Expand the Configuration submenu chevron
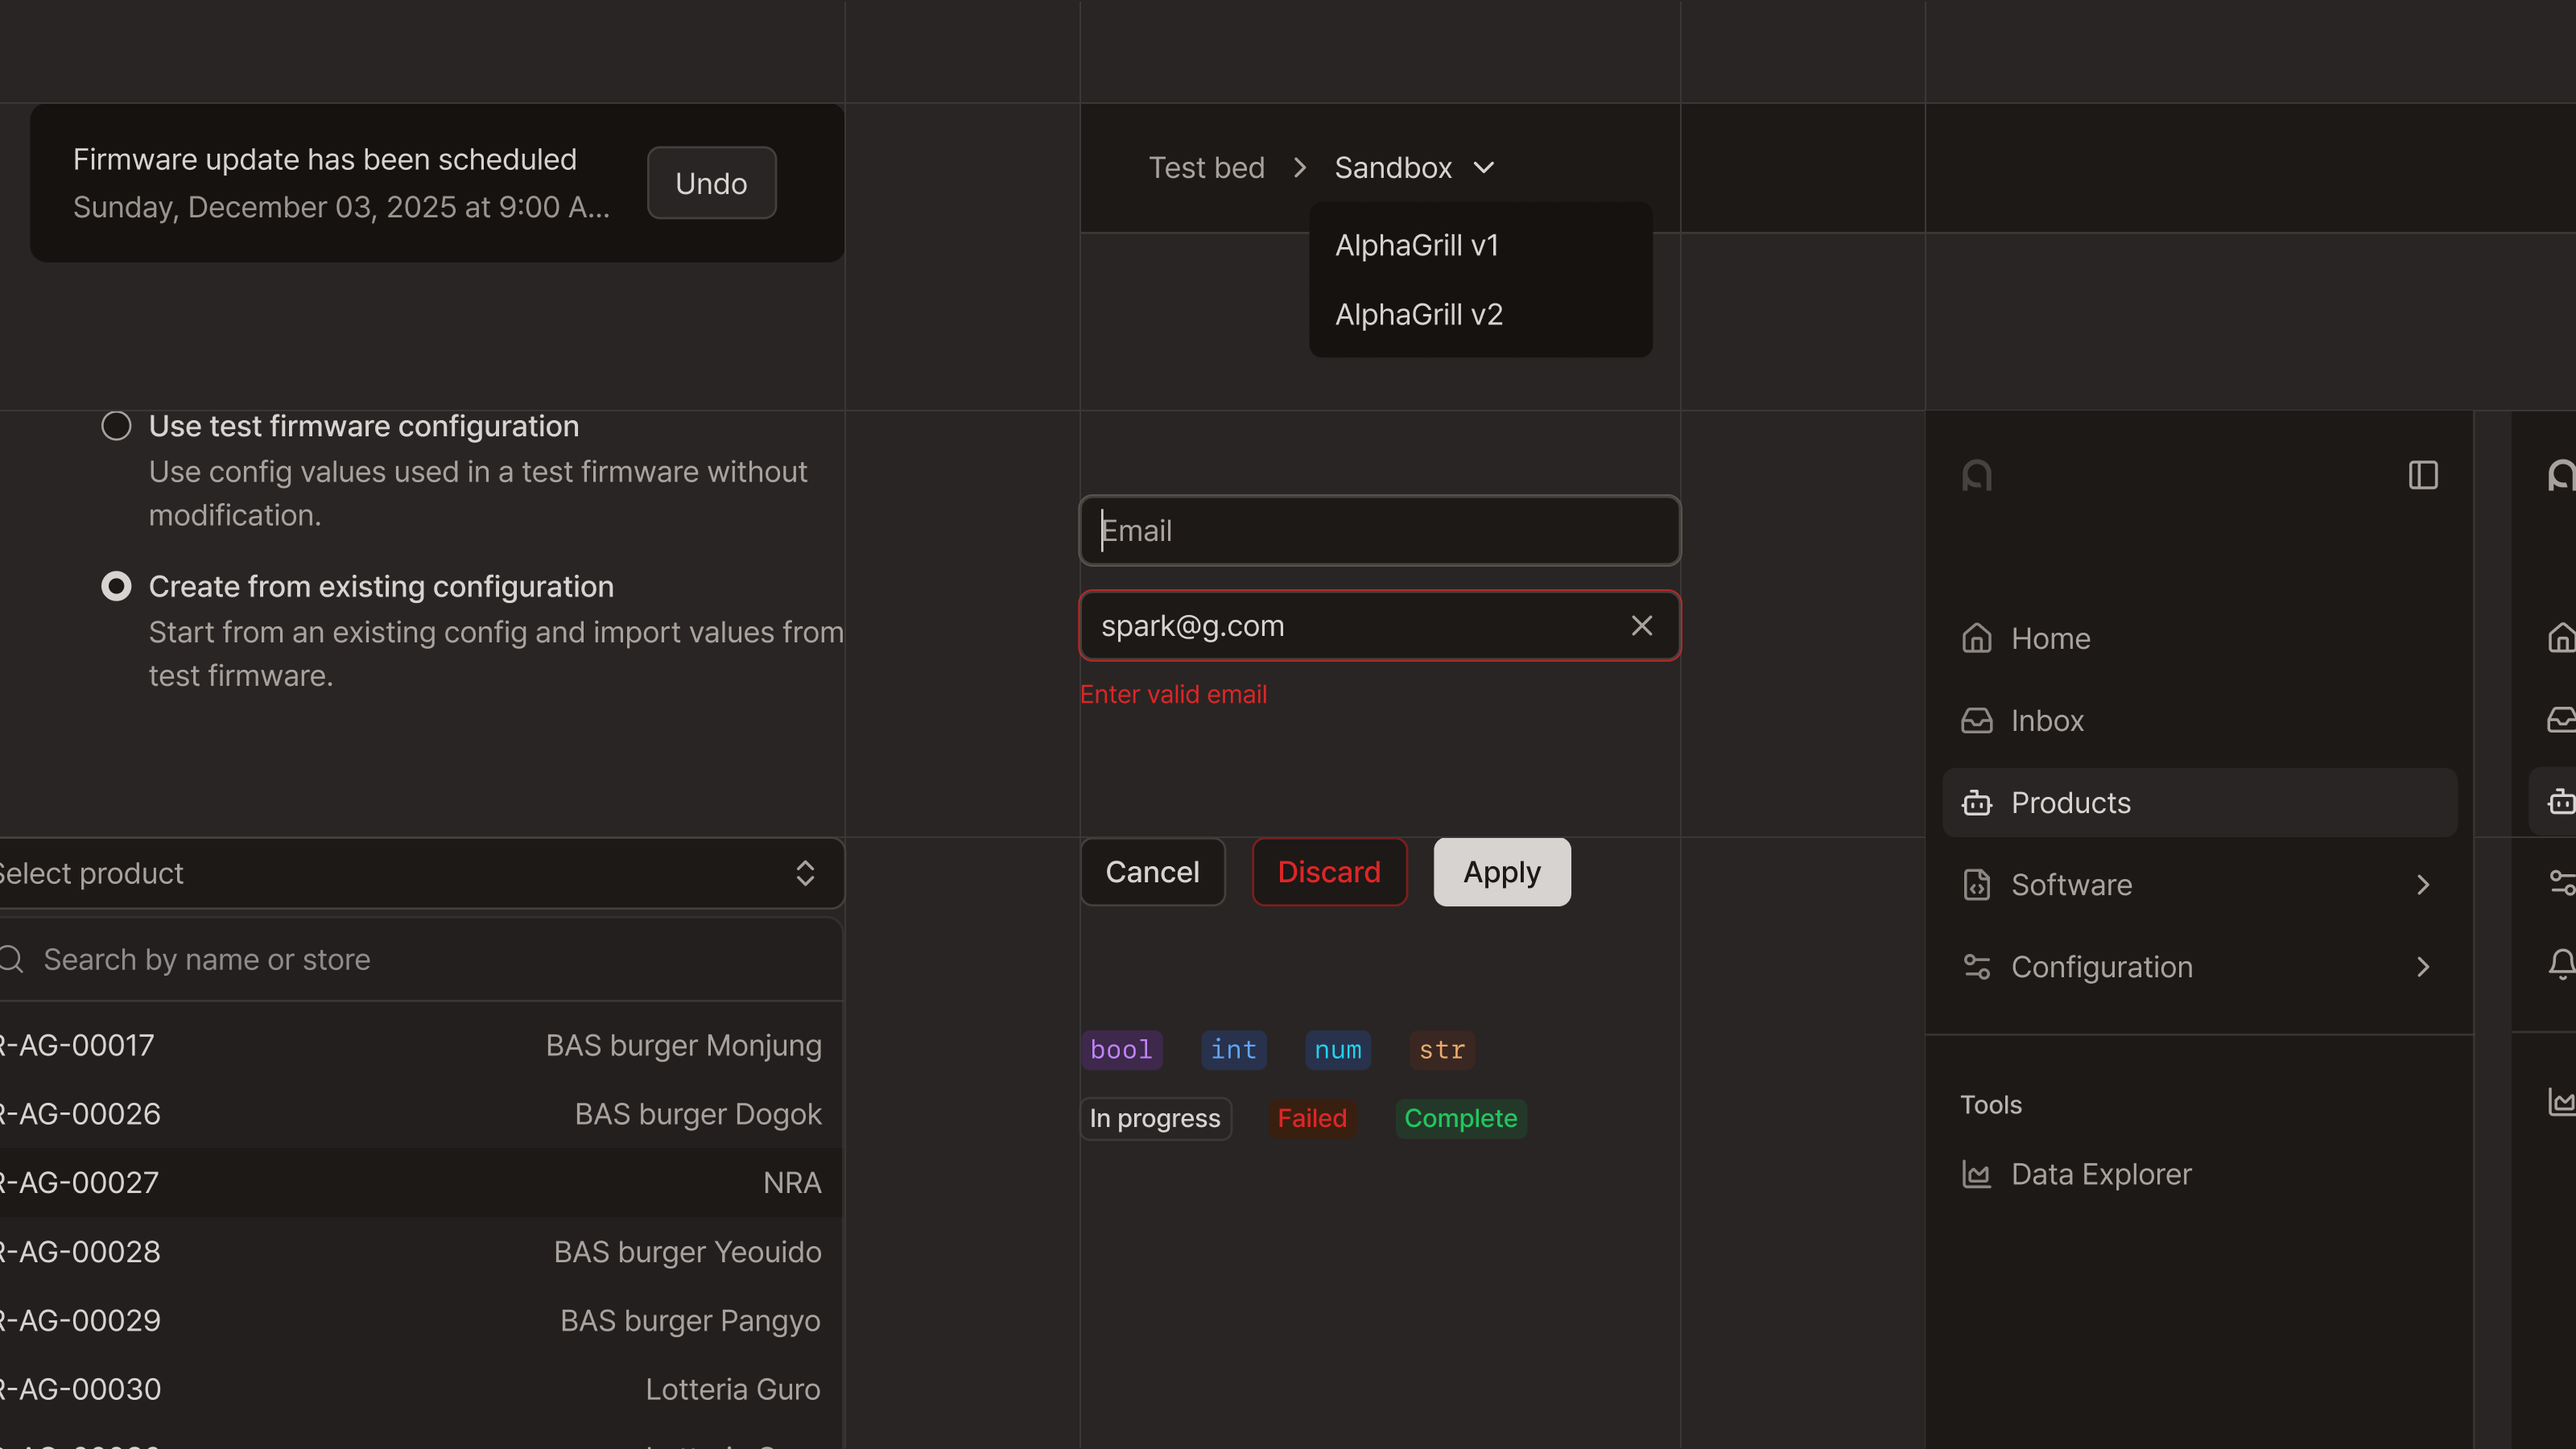The width and height of the screenshot is (2576, 1449). [2422, 967]
